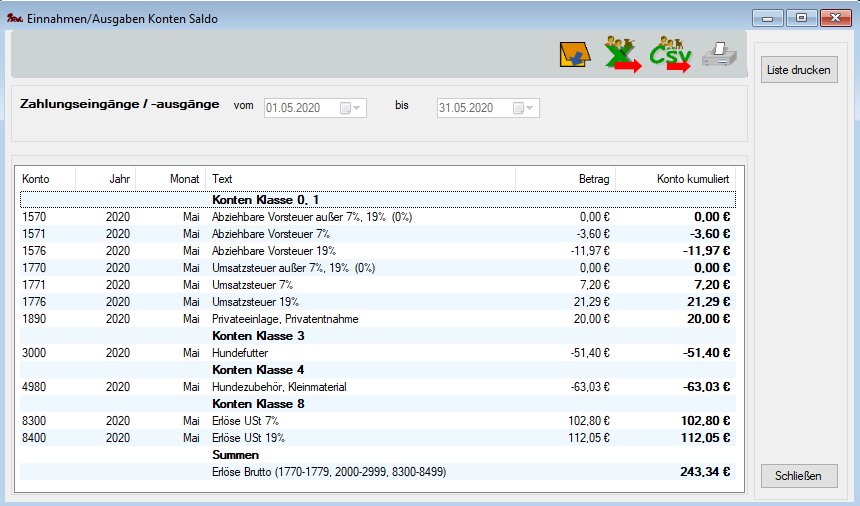Open the calendar dropdown for start date 01.05.2020

pos(352,107)
